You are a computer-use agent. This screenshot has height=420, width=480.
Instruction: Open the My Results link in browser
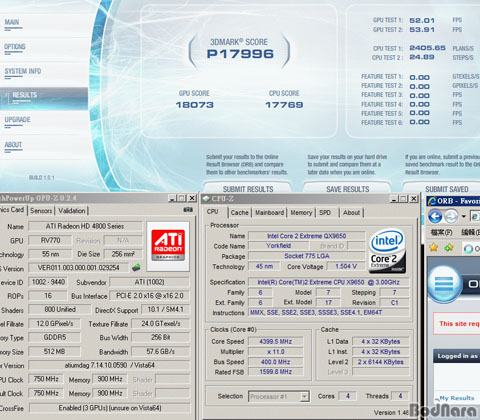point(457,398)
